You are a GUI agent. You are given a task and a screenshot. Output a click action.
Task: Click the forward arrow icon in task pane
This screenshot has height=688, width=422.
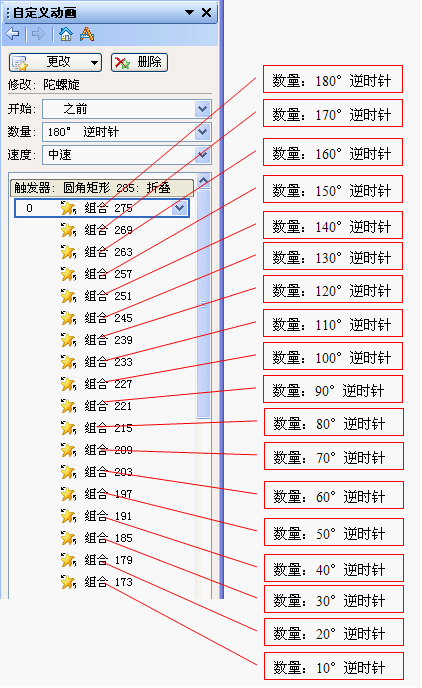point(39,34)
